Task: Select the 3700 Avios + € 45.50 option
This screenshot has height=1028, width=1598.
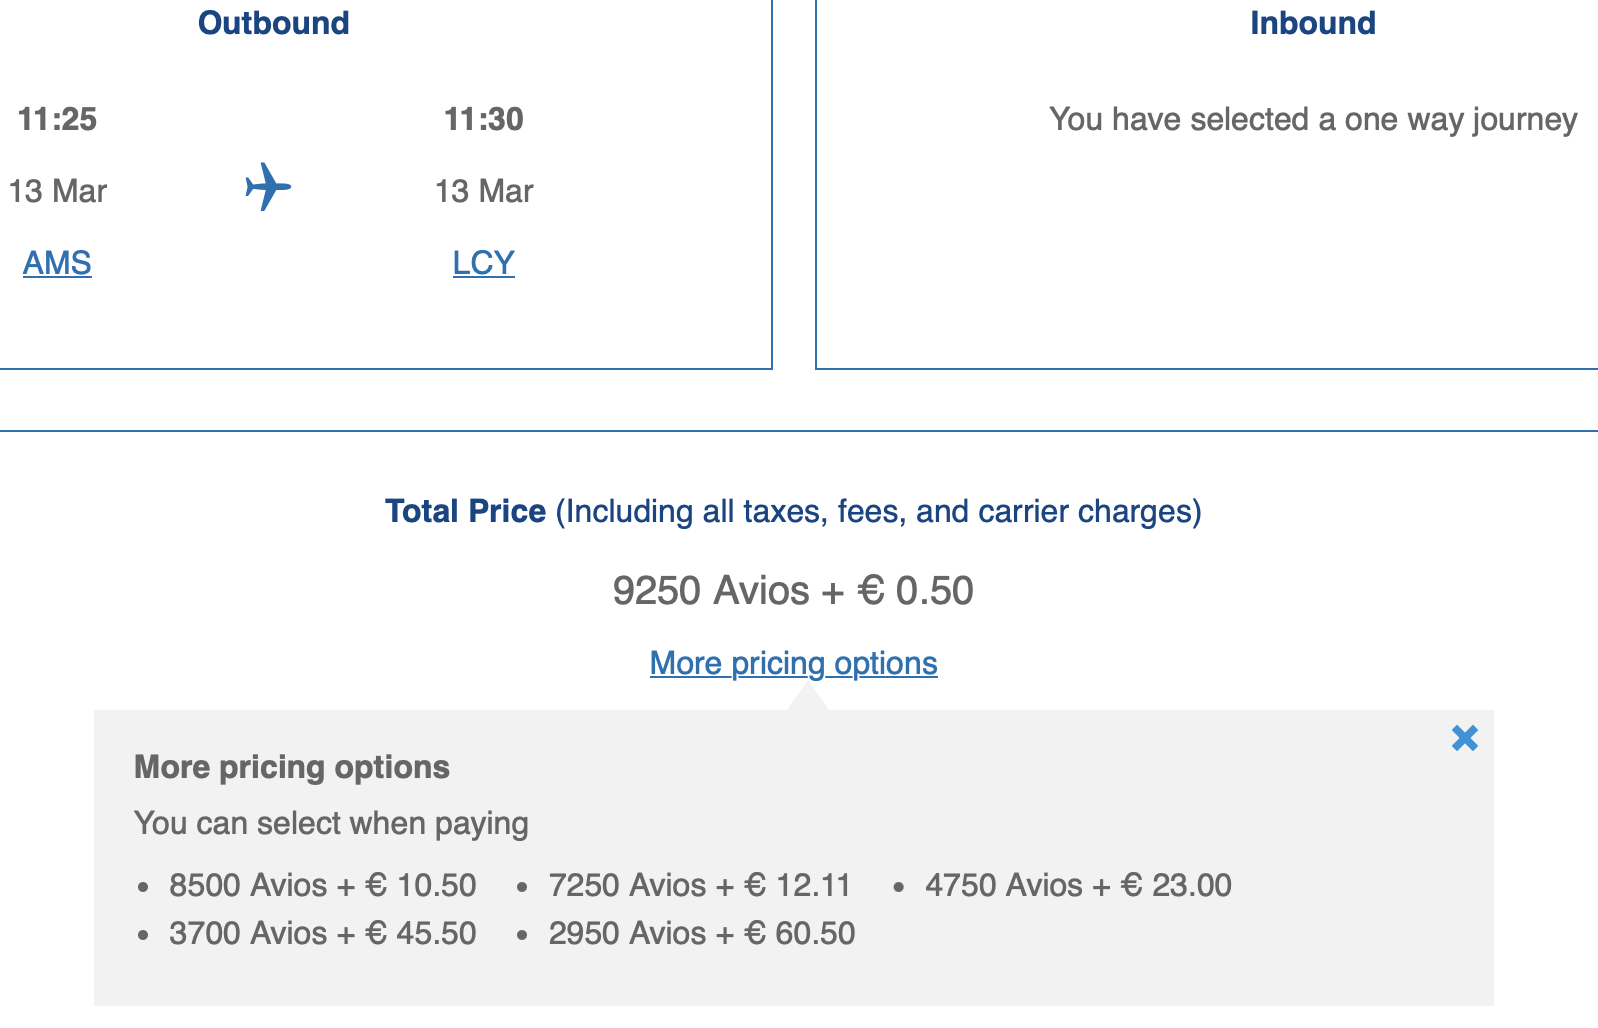Action: click(322, 933)
